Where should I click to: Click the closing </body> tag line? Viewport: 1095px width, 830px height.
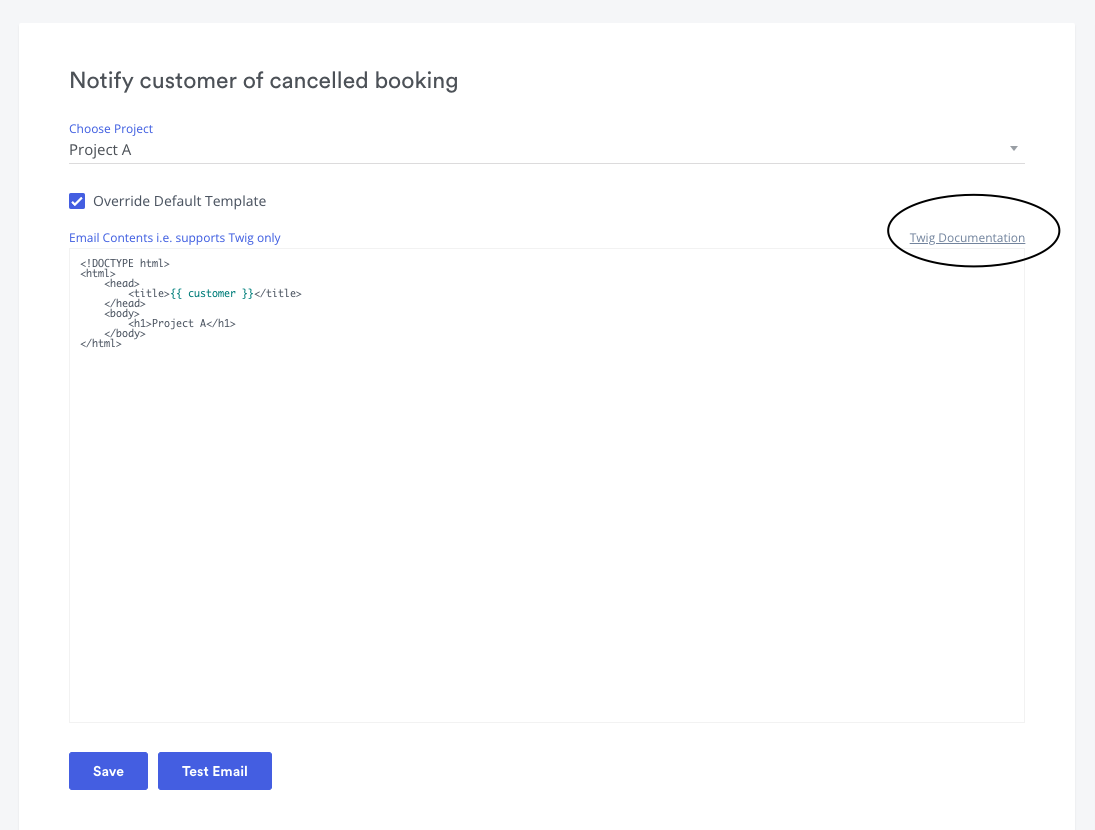[124, 334]
